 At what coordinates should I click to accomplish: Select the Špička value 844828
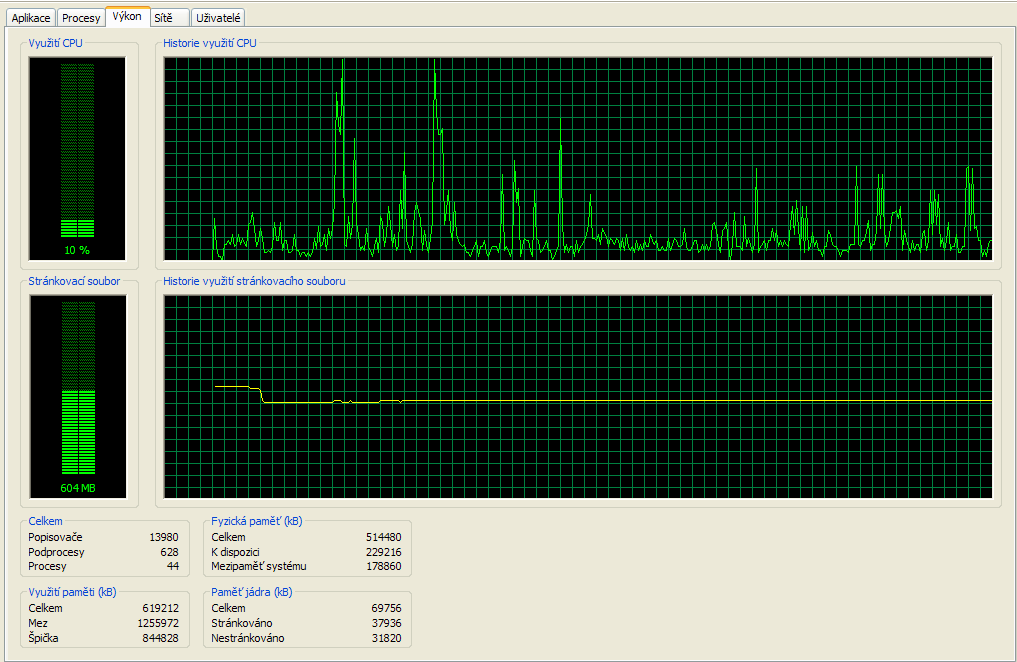[160, 638]
